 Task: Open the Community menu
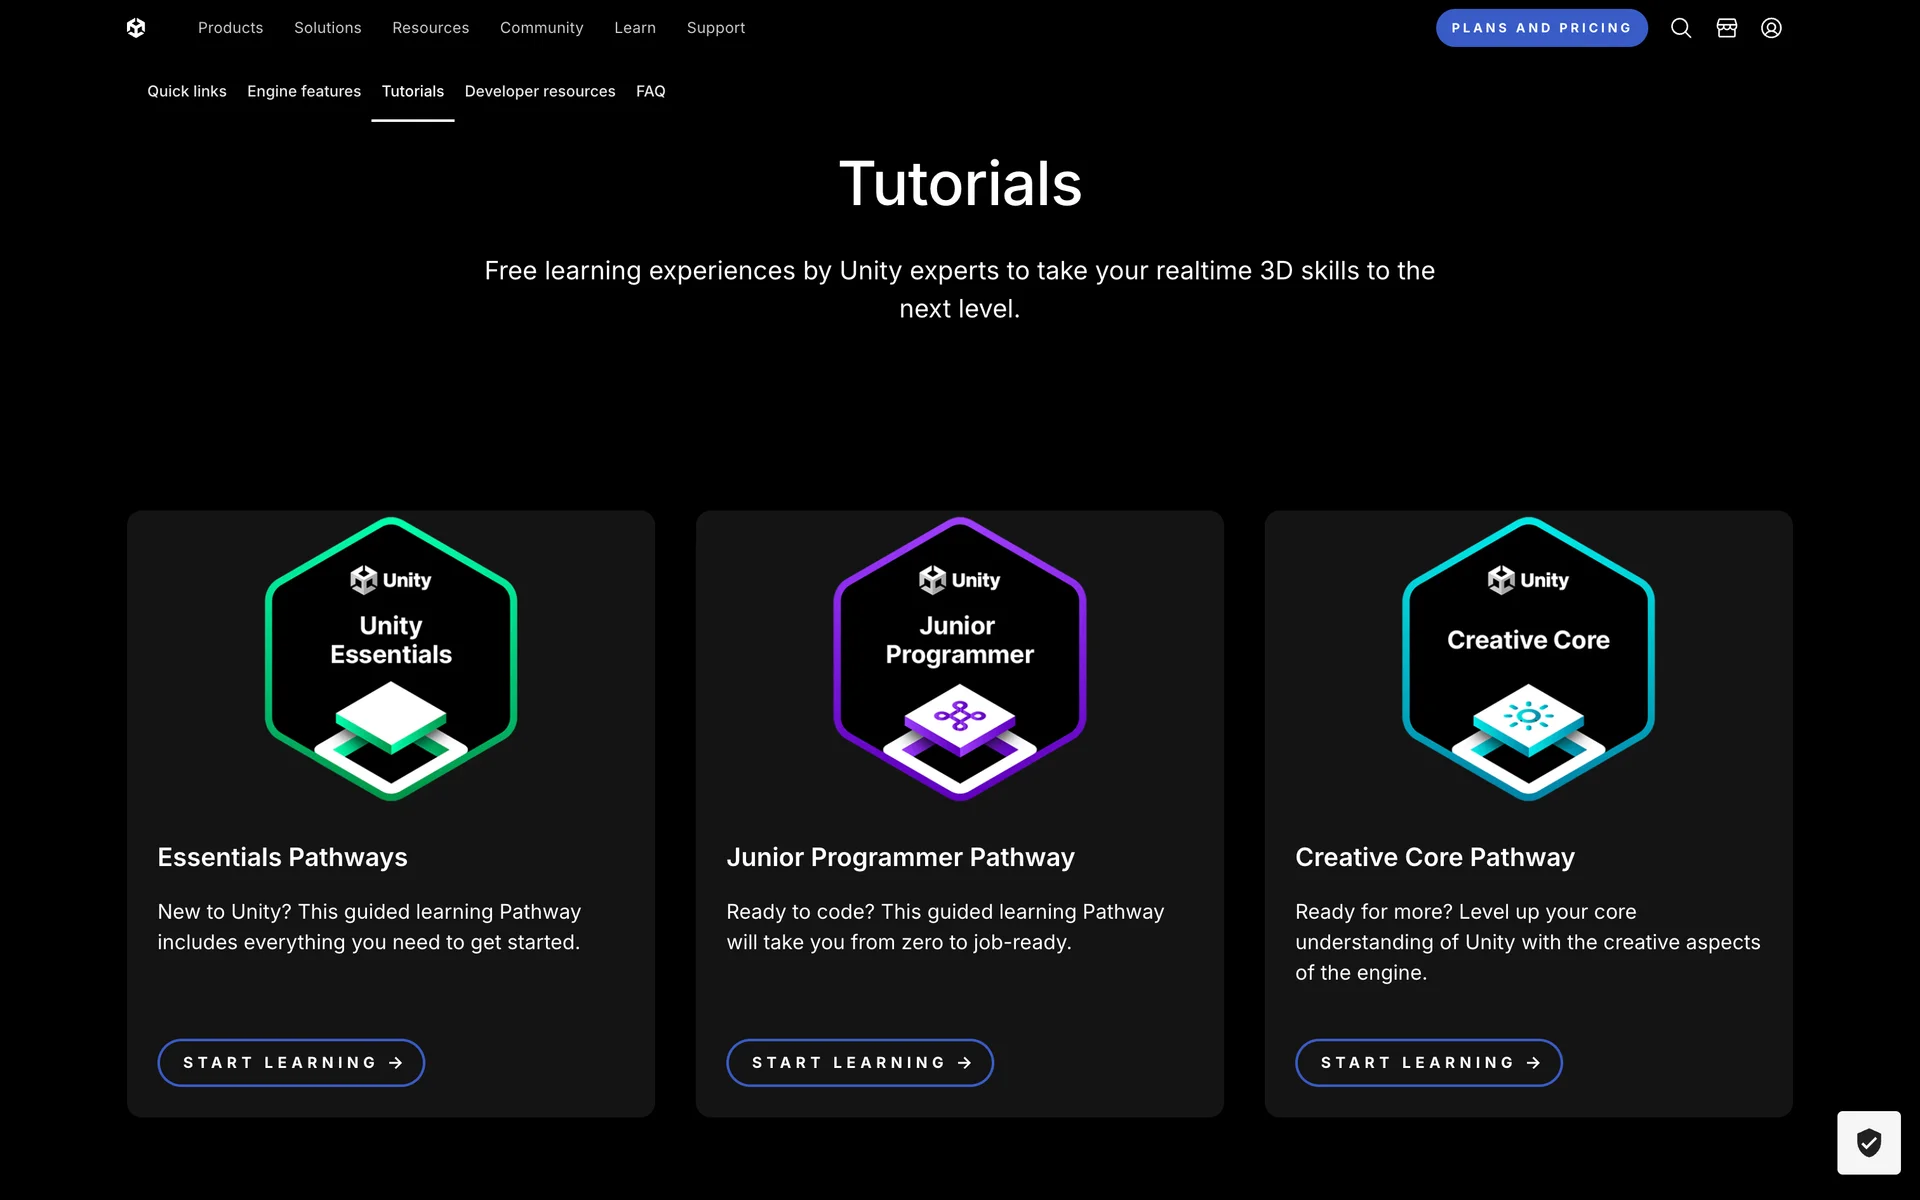pos(541,28)
